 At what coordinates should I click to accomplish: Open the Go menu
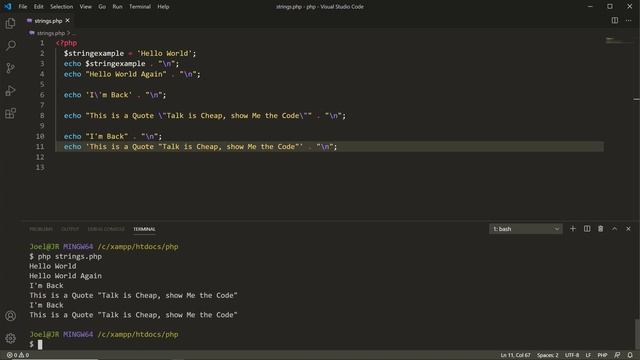click(102, 7)
